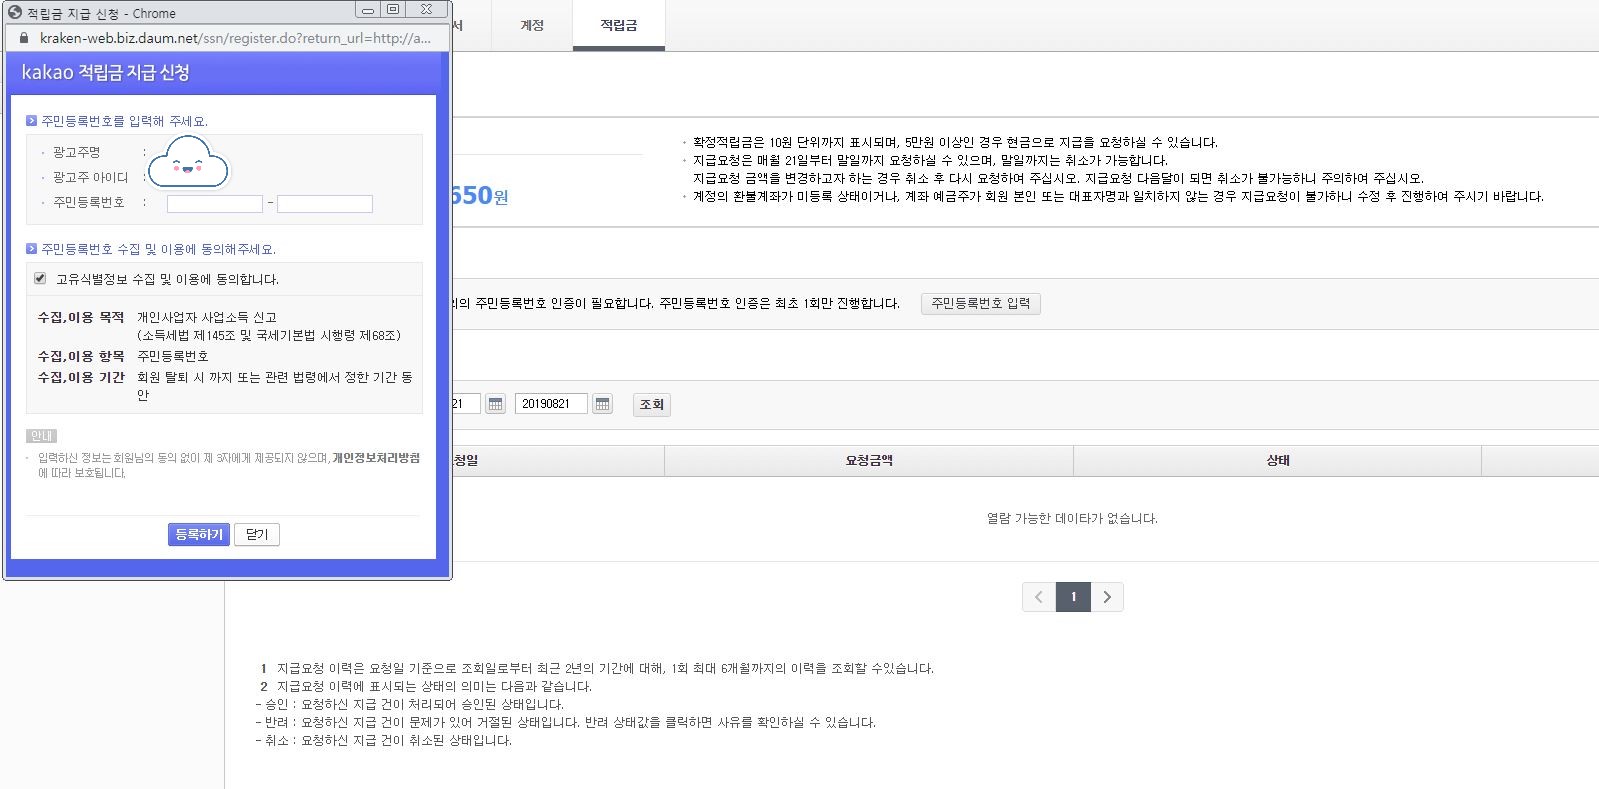Viewport: 1599px width, 789px height.
Task: Close the 적립금 지급 신청 popup window
Action: coord(427,10)
